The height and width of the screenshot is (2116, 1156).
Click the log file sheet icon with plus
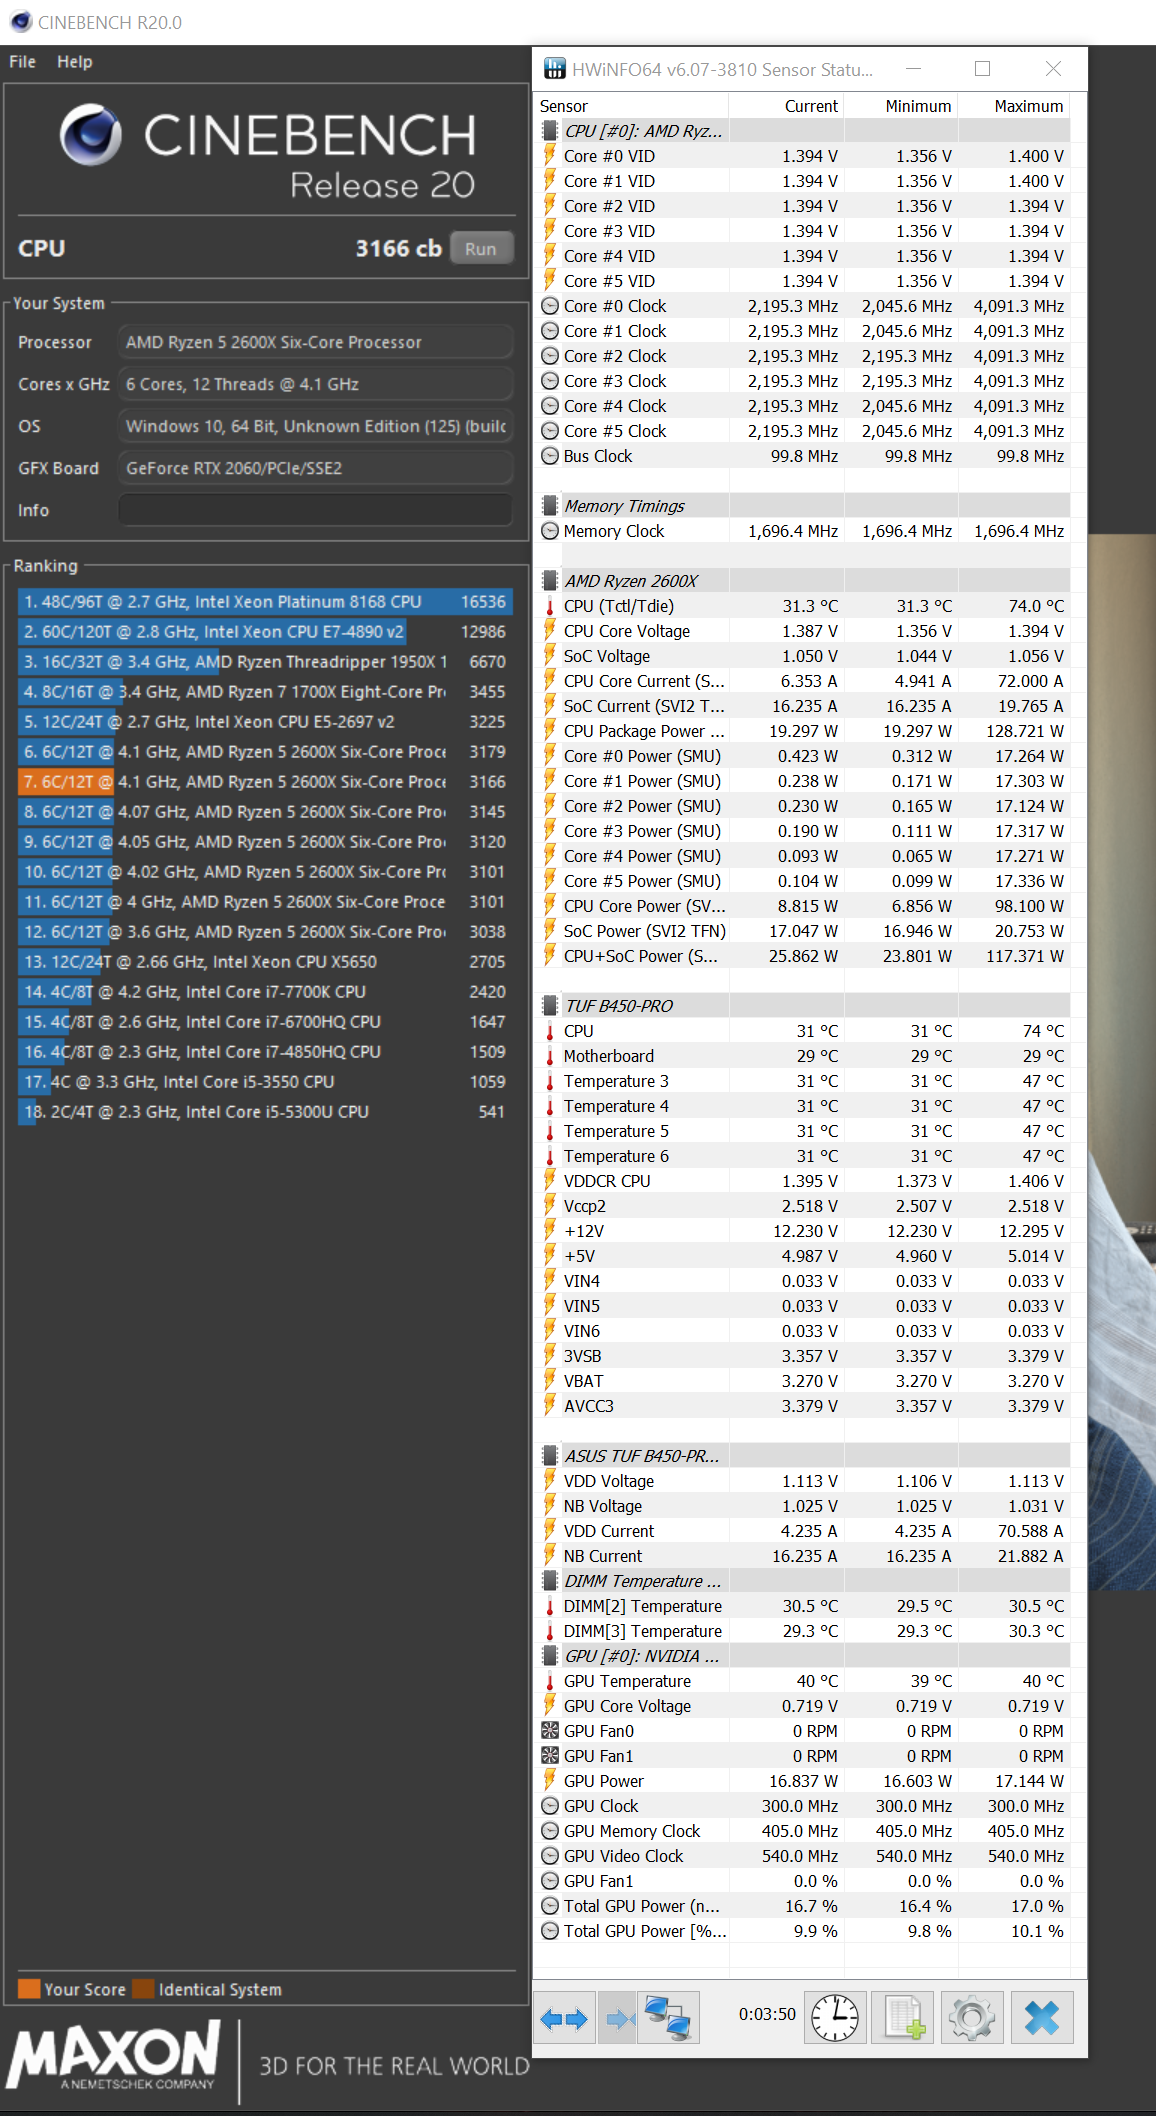click(x=903, y=2017)
